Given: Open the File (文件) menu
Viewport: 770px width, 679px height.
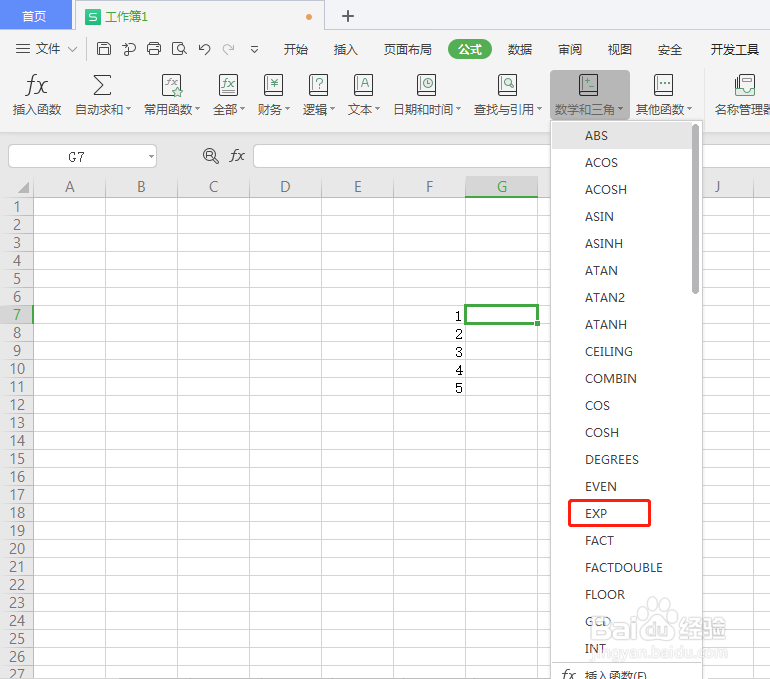Looking at the screenshot, I should coord(46,49).
